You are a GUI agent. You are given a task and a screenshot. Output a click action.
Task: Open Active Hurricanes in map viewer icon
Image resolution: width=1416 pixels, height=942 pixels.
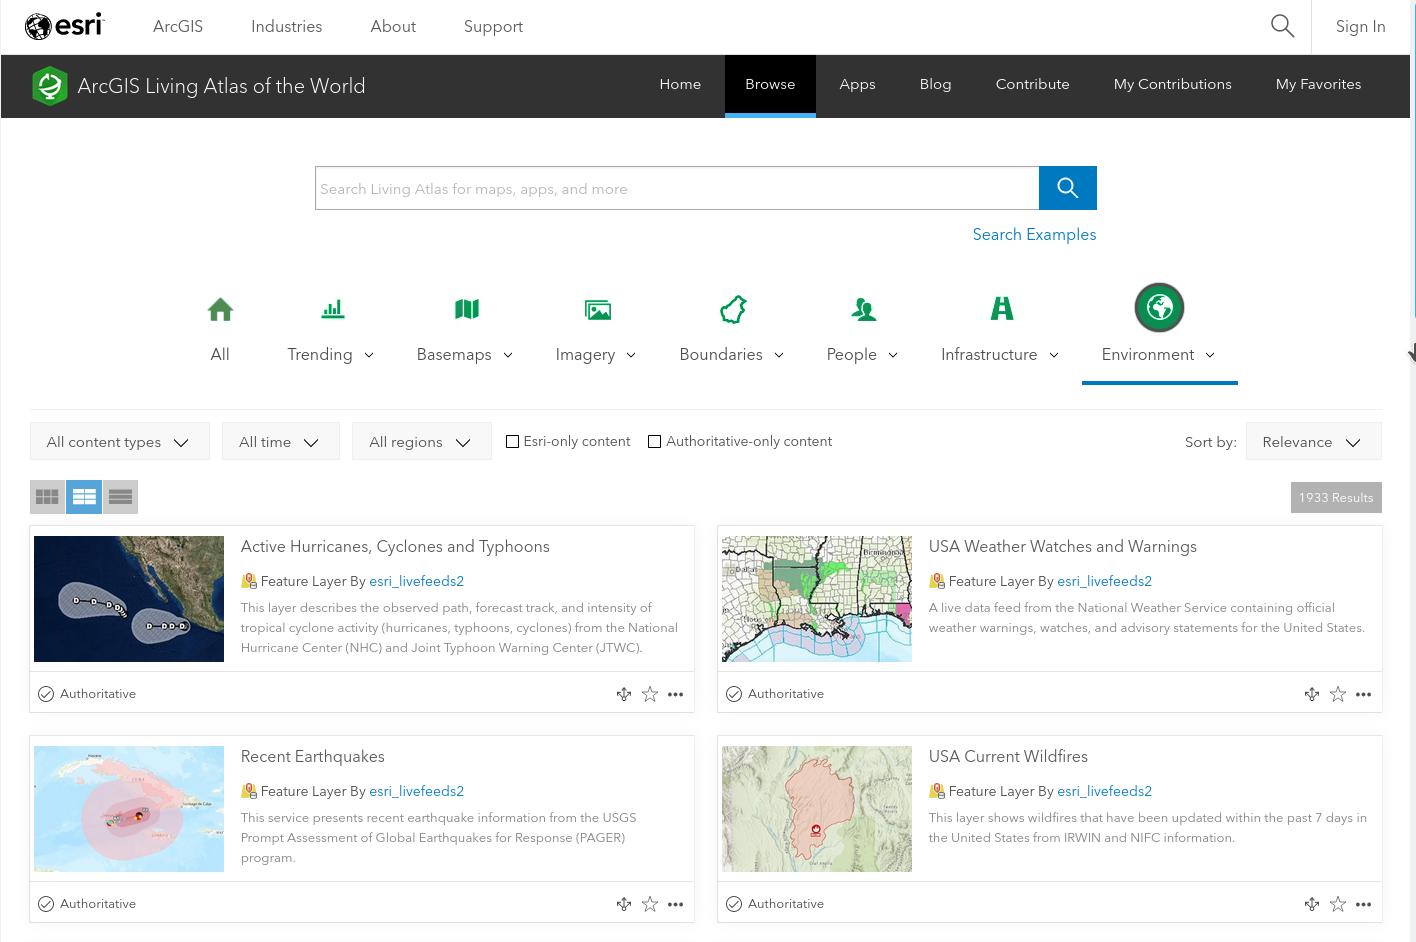624,694
